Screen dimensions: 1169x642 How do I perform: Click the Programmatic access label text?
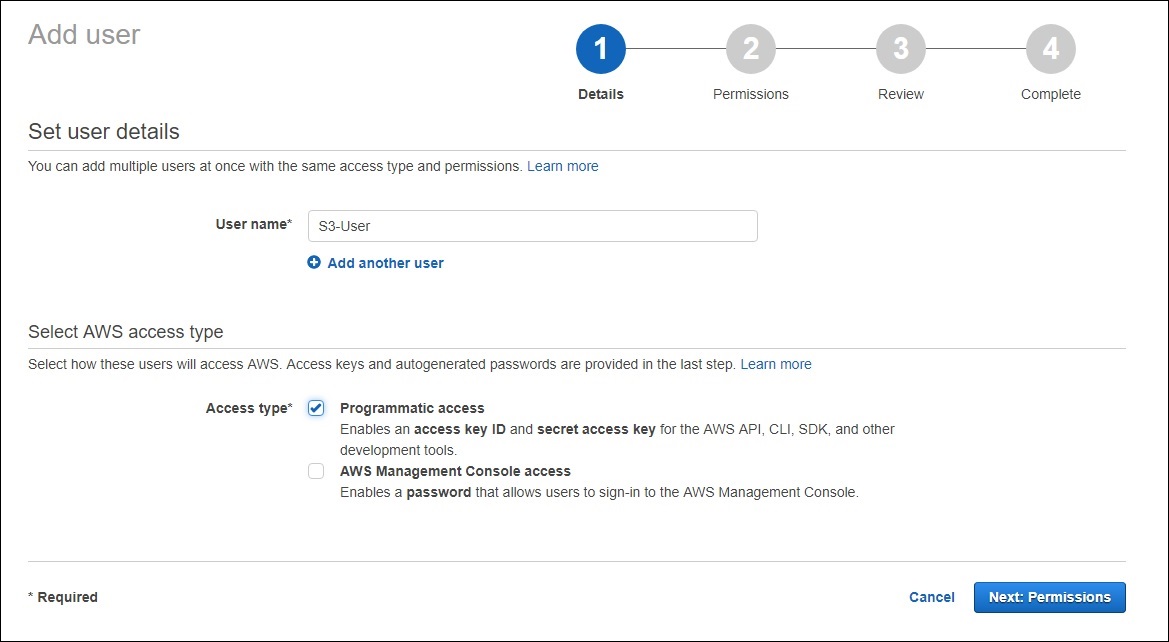(412, 408)
